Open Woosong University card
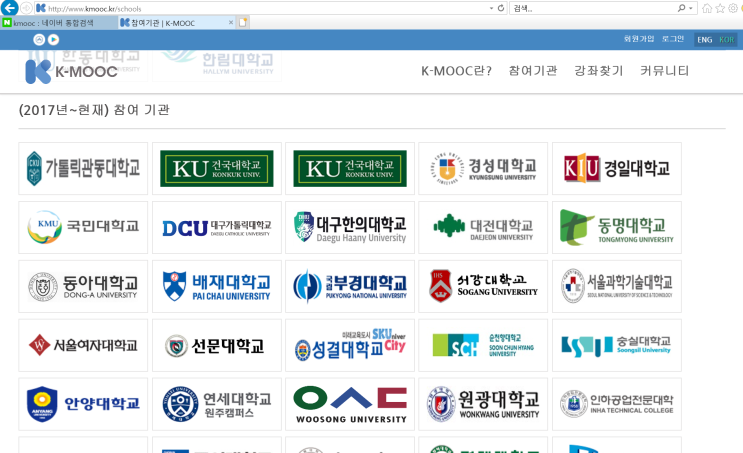This screenshot has height=453, width=743. 350,404
